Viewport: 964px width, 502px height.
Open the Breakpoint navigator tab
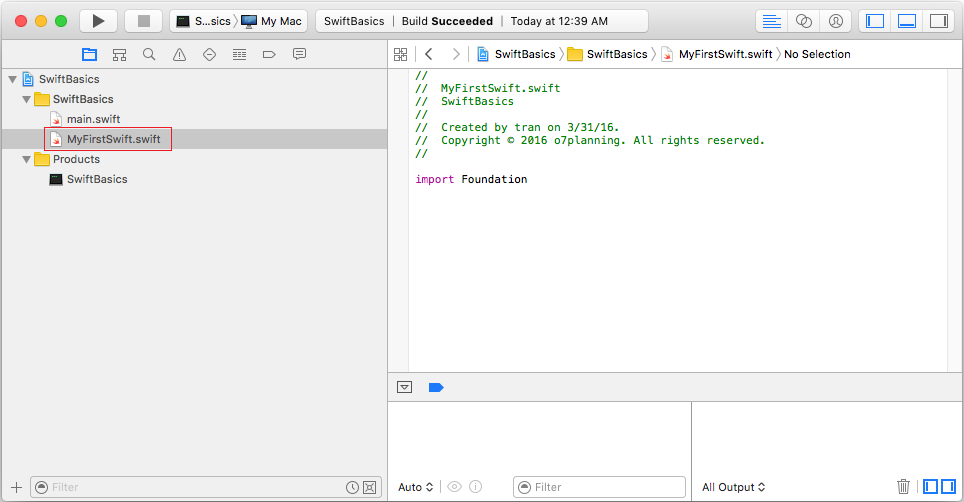269,55
